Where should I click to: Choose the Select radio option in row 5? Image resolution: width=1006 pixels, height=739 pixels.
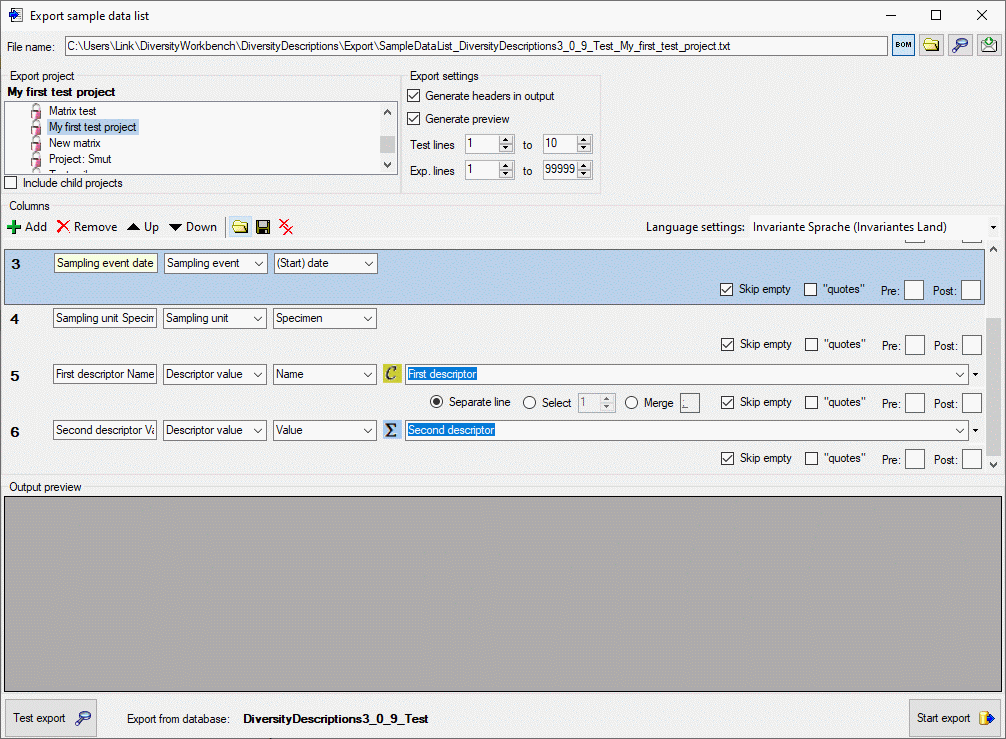(529, 402)
